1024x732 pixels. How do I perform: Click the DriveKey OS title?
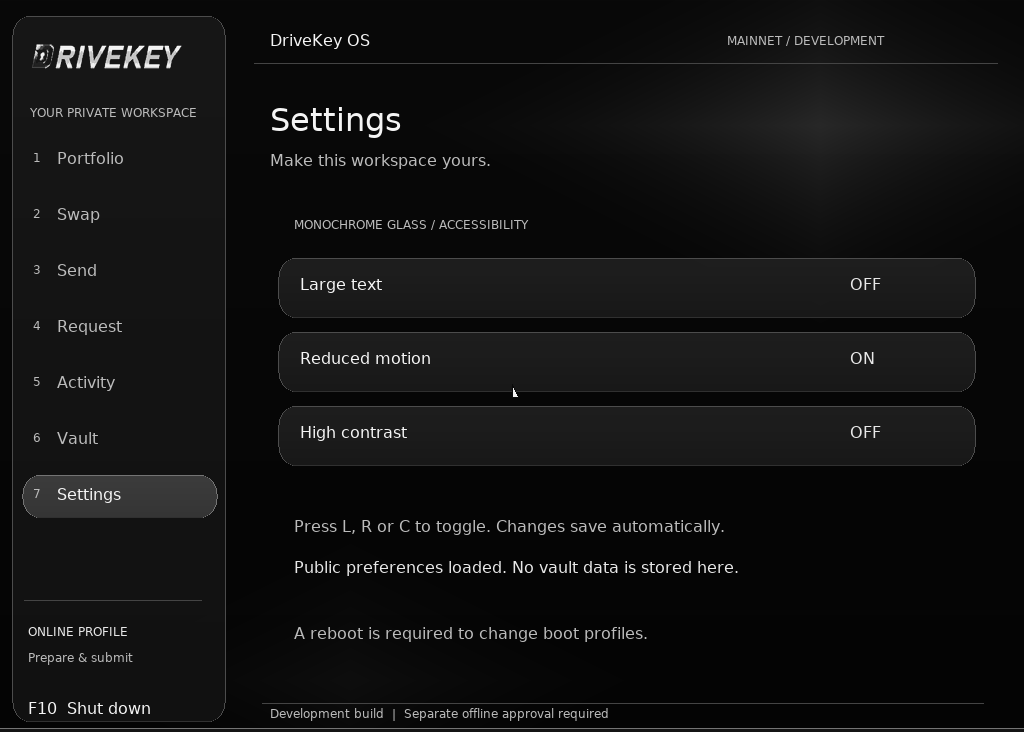click(x=320, y=40)
